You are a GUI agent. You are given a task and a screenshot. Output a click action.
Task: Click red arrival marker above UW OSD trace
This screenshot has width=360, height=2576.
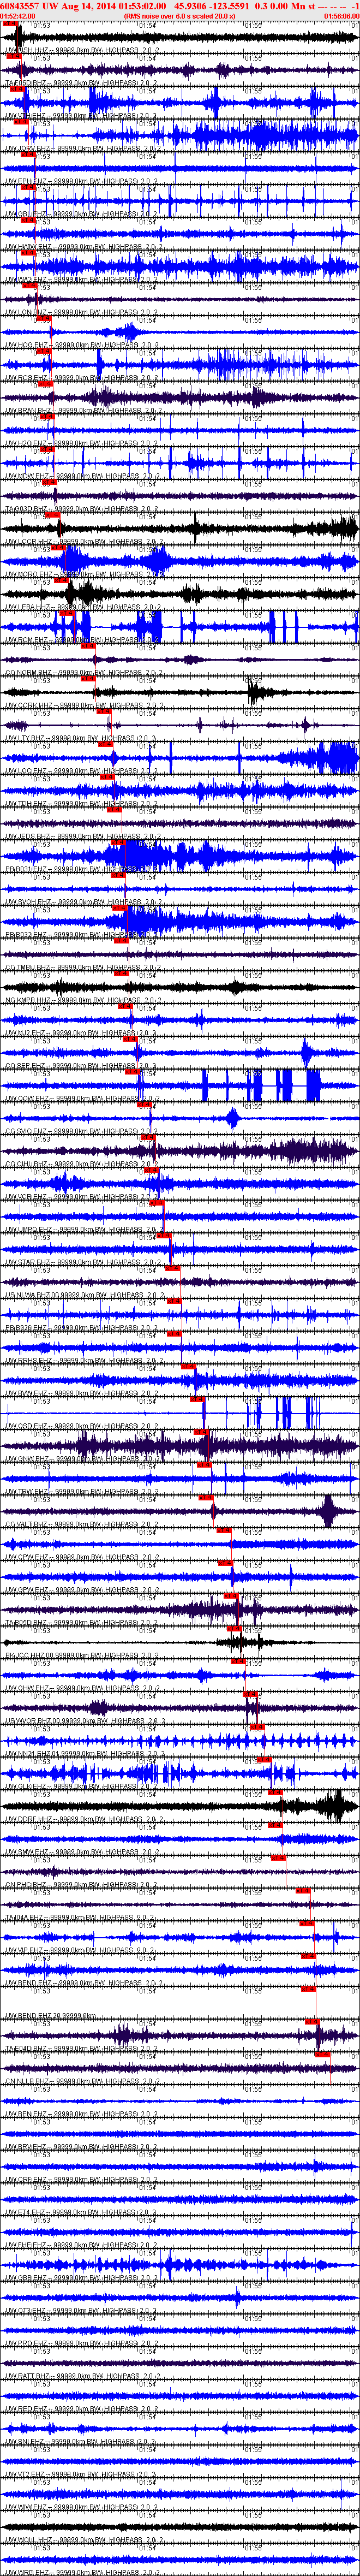point(197,1400)
